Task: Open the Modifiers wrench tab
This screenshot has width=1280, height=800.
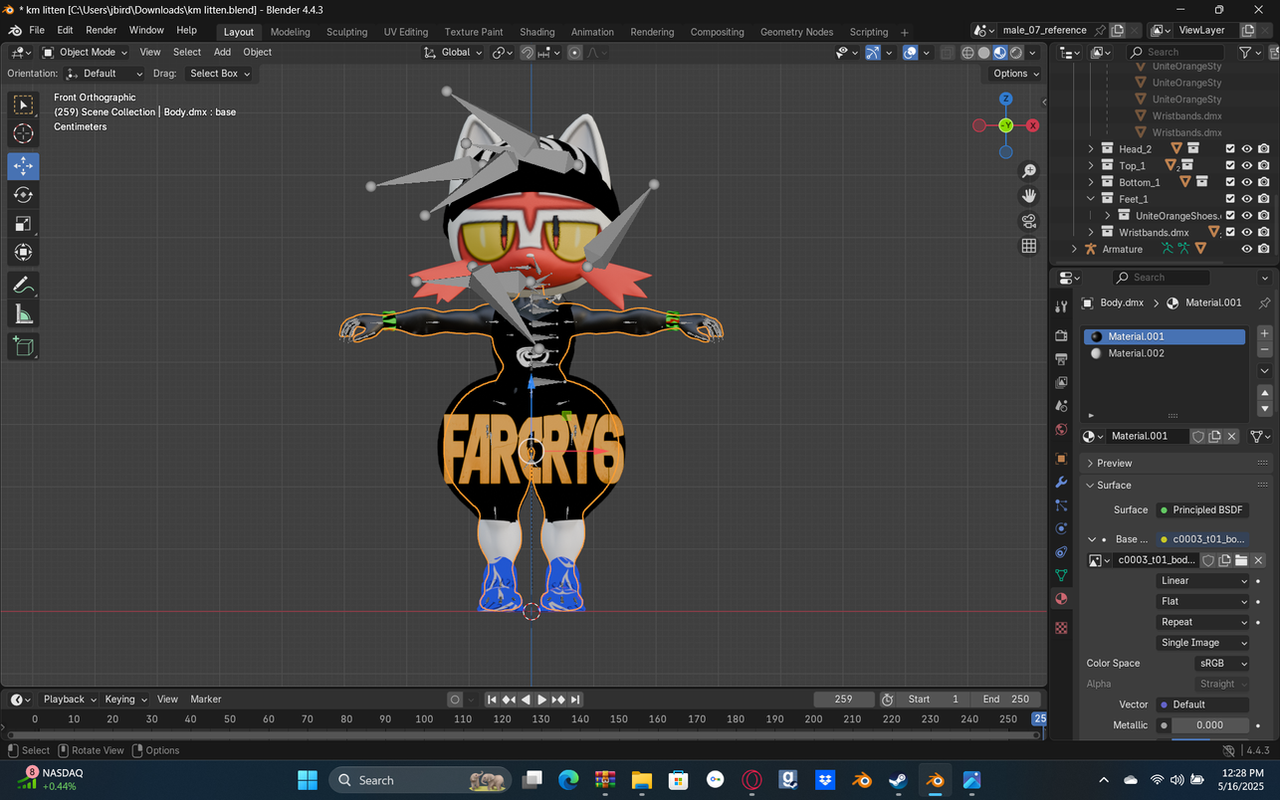Action: 1061,483
